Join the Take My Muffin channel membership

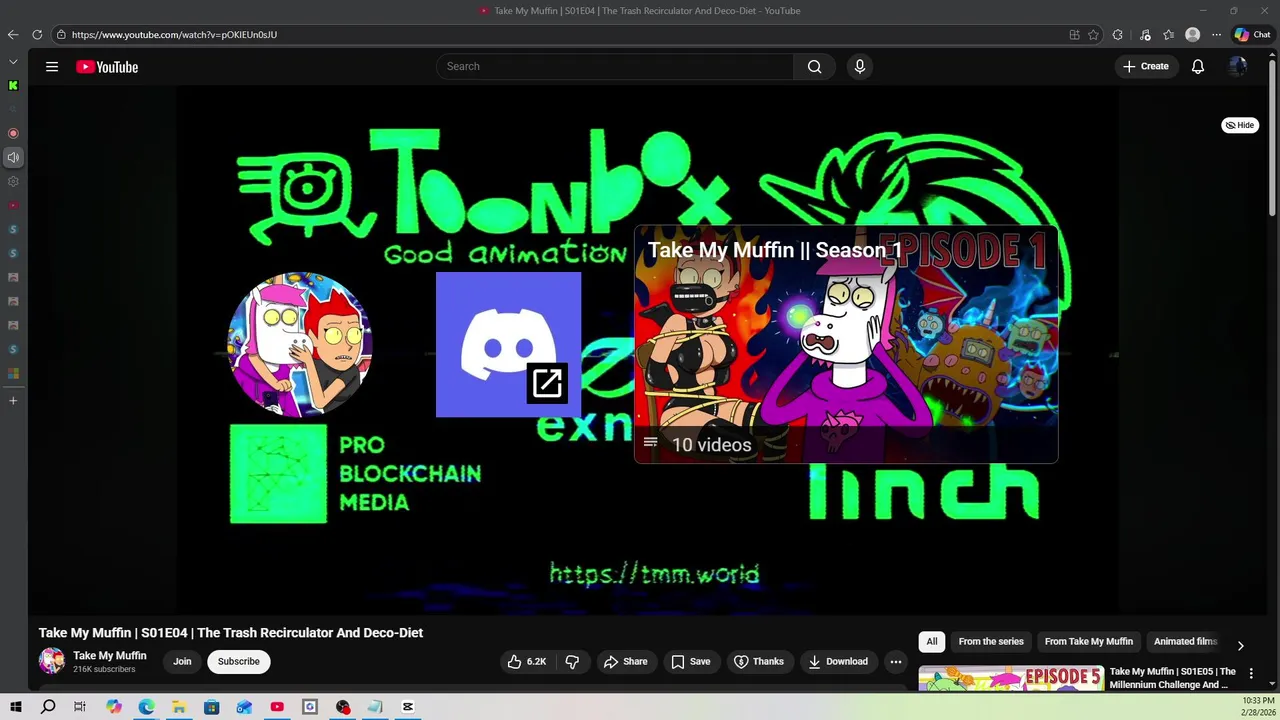182,662
